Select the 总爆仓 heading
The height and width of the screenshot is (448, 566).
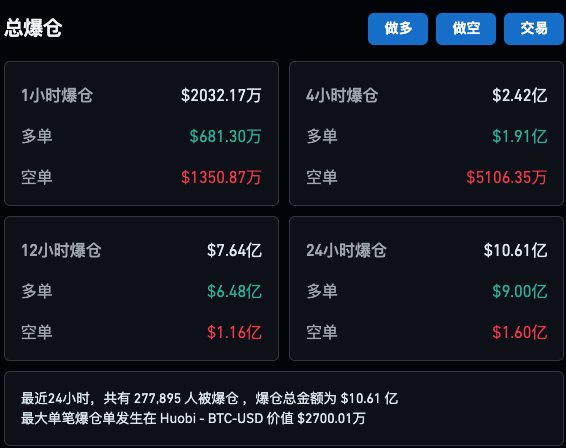pyautogui.click(x=33, y=28)
